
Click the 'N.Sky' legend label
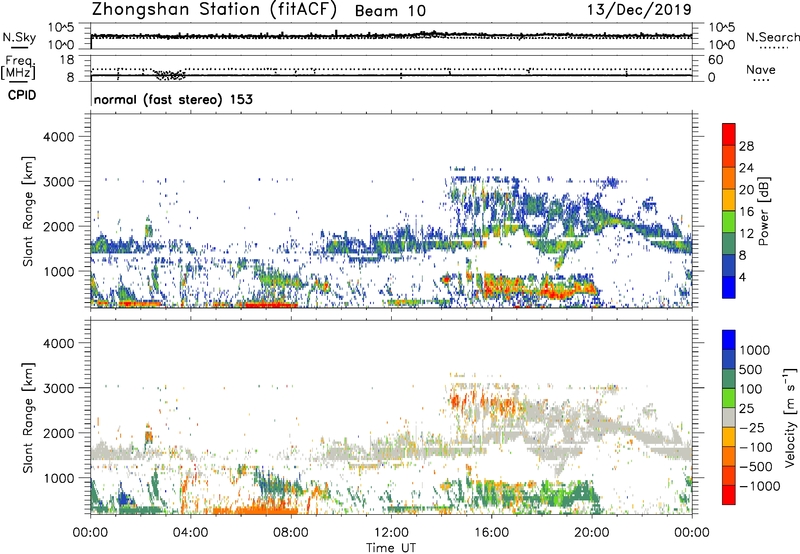point(19,37)
